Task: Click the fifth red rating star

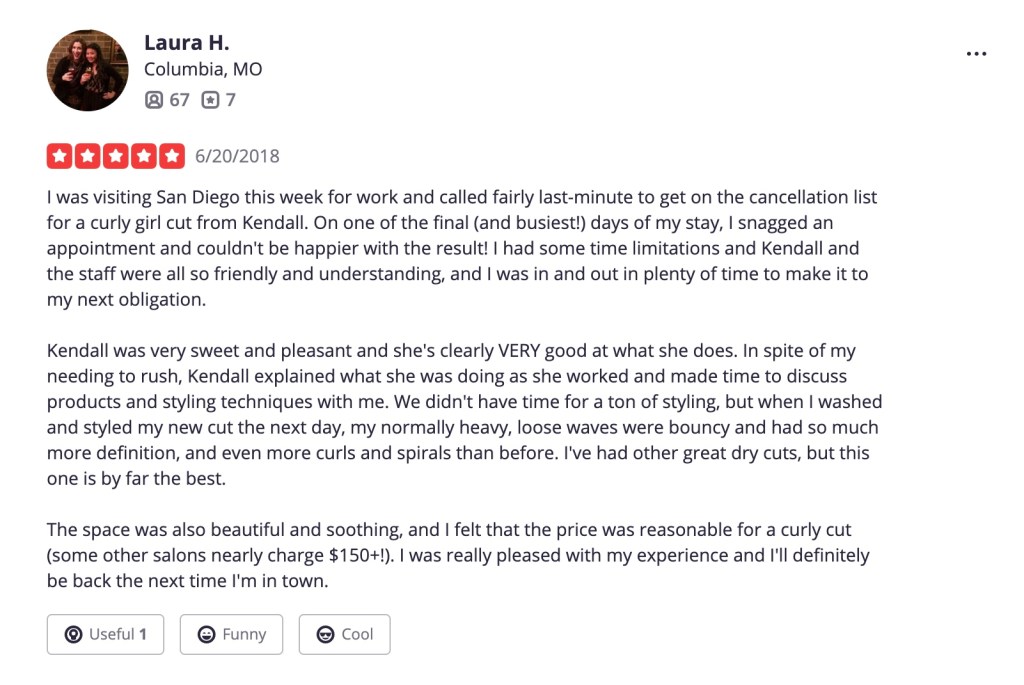Action: [x=173, y=156]
